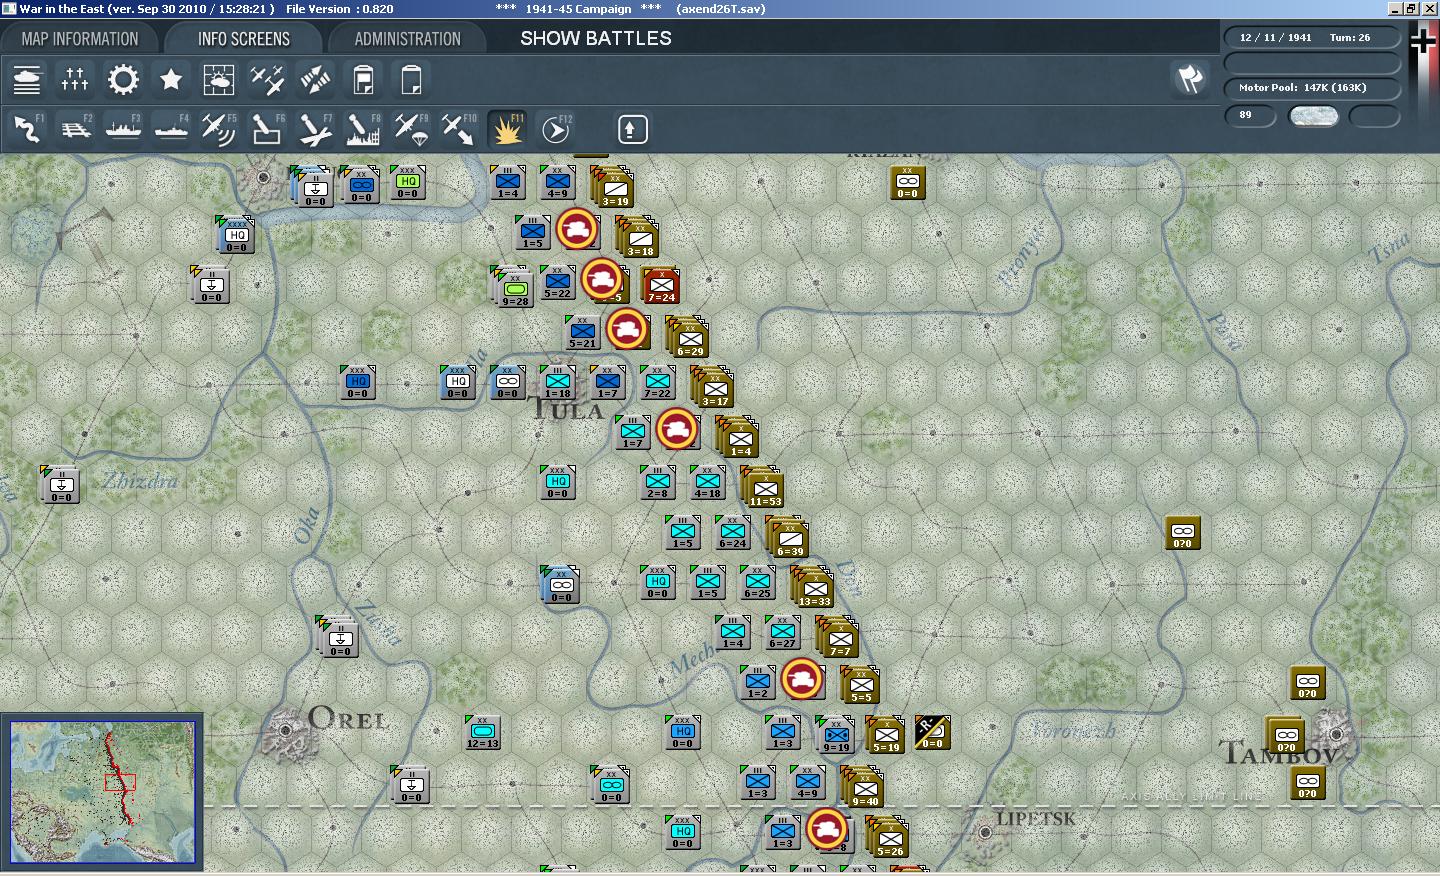Click the snowy weather indicator pill

pos(1313,115)
